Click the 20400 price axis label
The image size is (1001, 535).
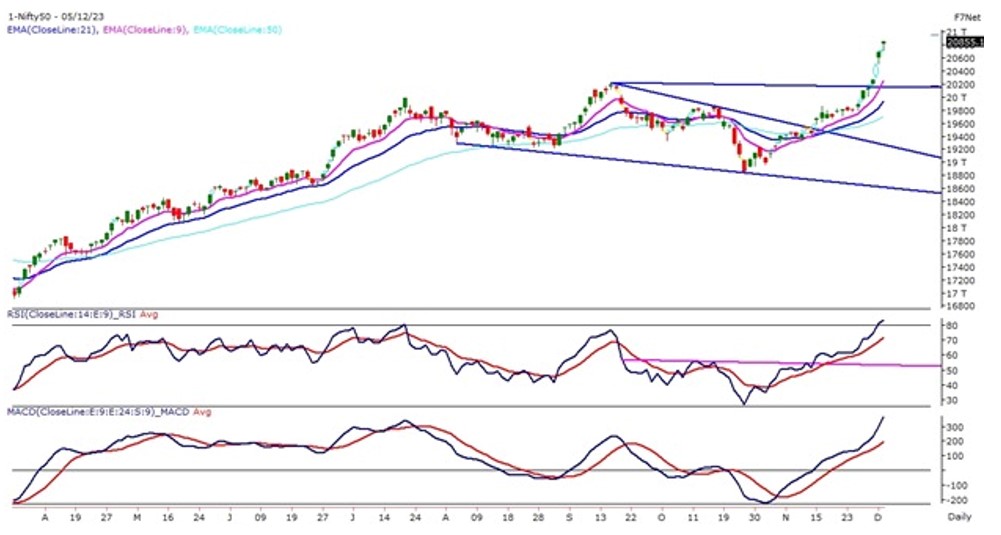click(x=961, y=71)
